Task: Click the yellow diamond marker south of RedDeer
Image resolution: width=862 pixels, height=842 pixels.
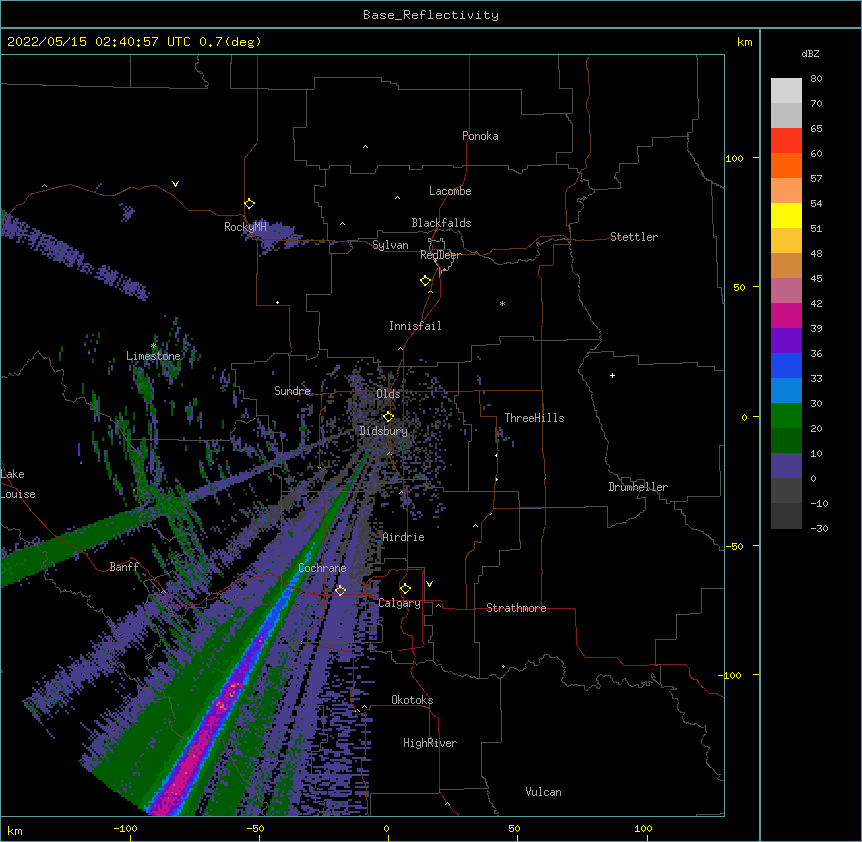Action: click(426, 281)
